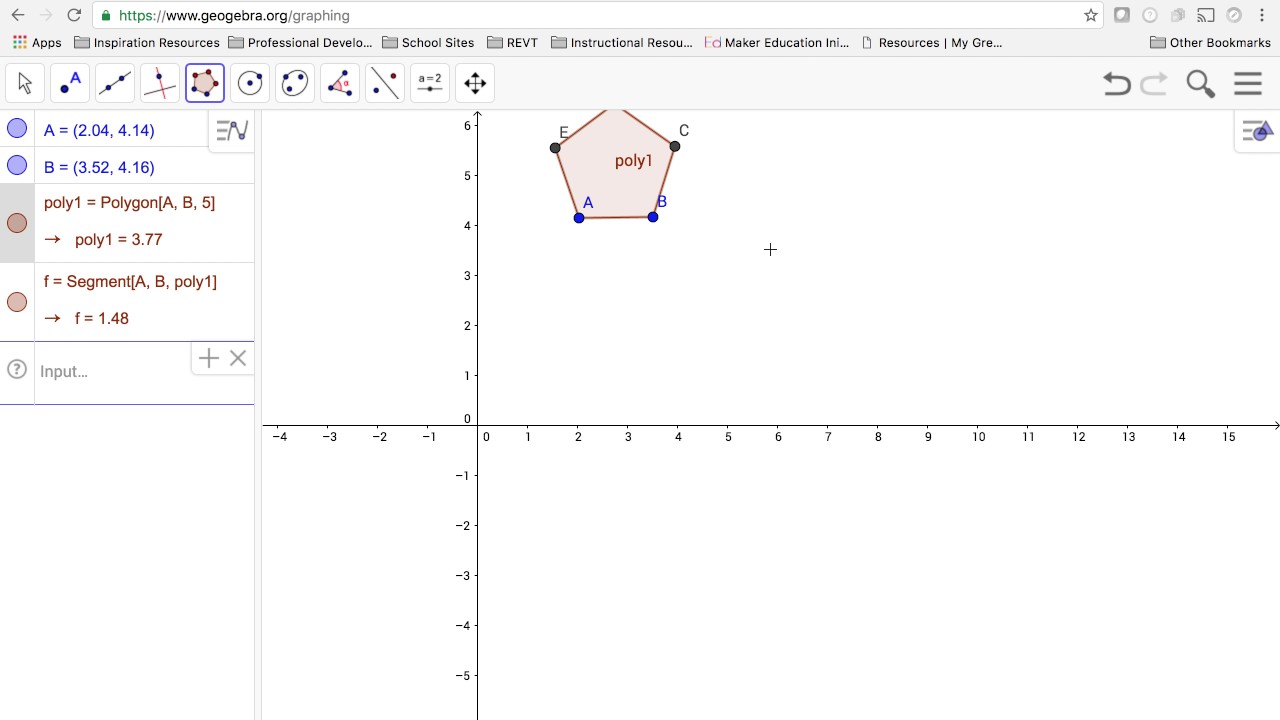Open input help question mark
This screenshot has width=1280, height=720.
pyautogui.click(x=17, y=370)
